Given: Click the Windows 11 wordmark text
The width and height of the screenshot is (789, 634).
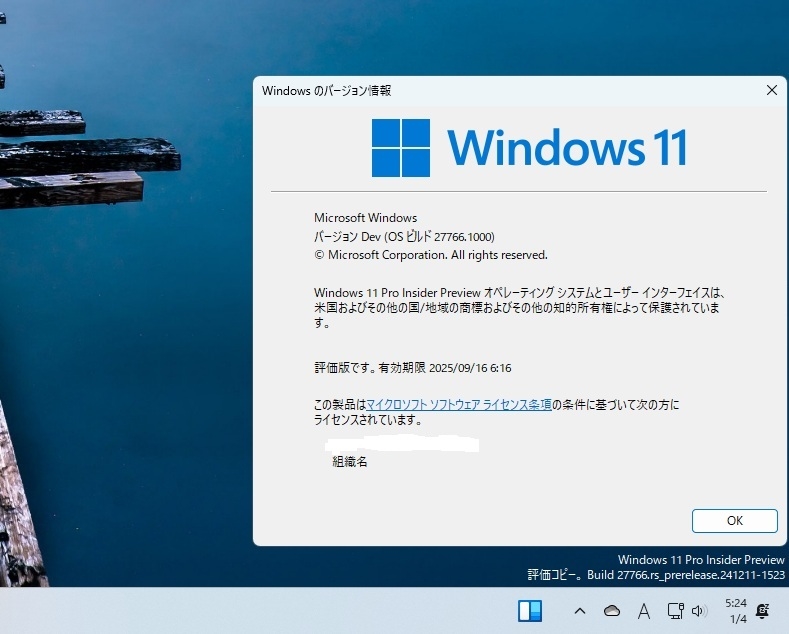Looking at the screenshot, I should pos(567,147).
